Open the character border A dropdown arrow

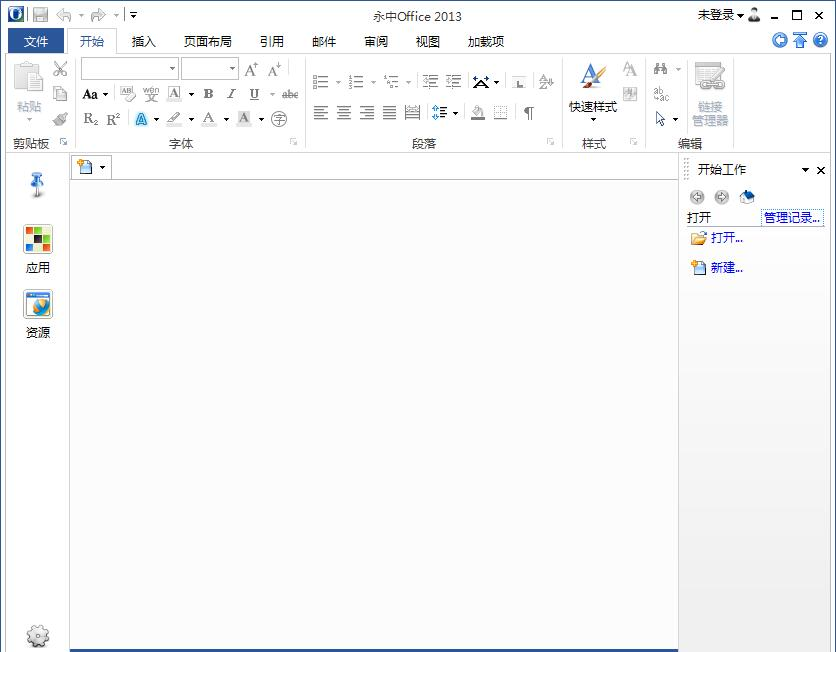click(191, 94)
